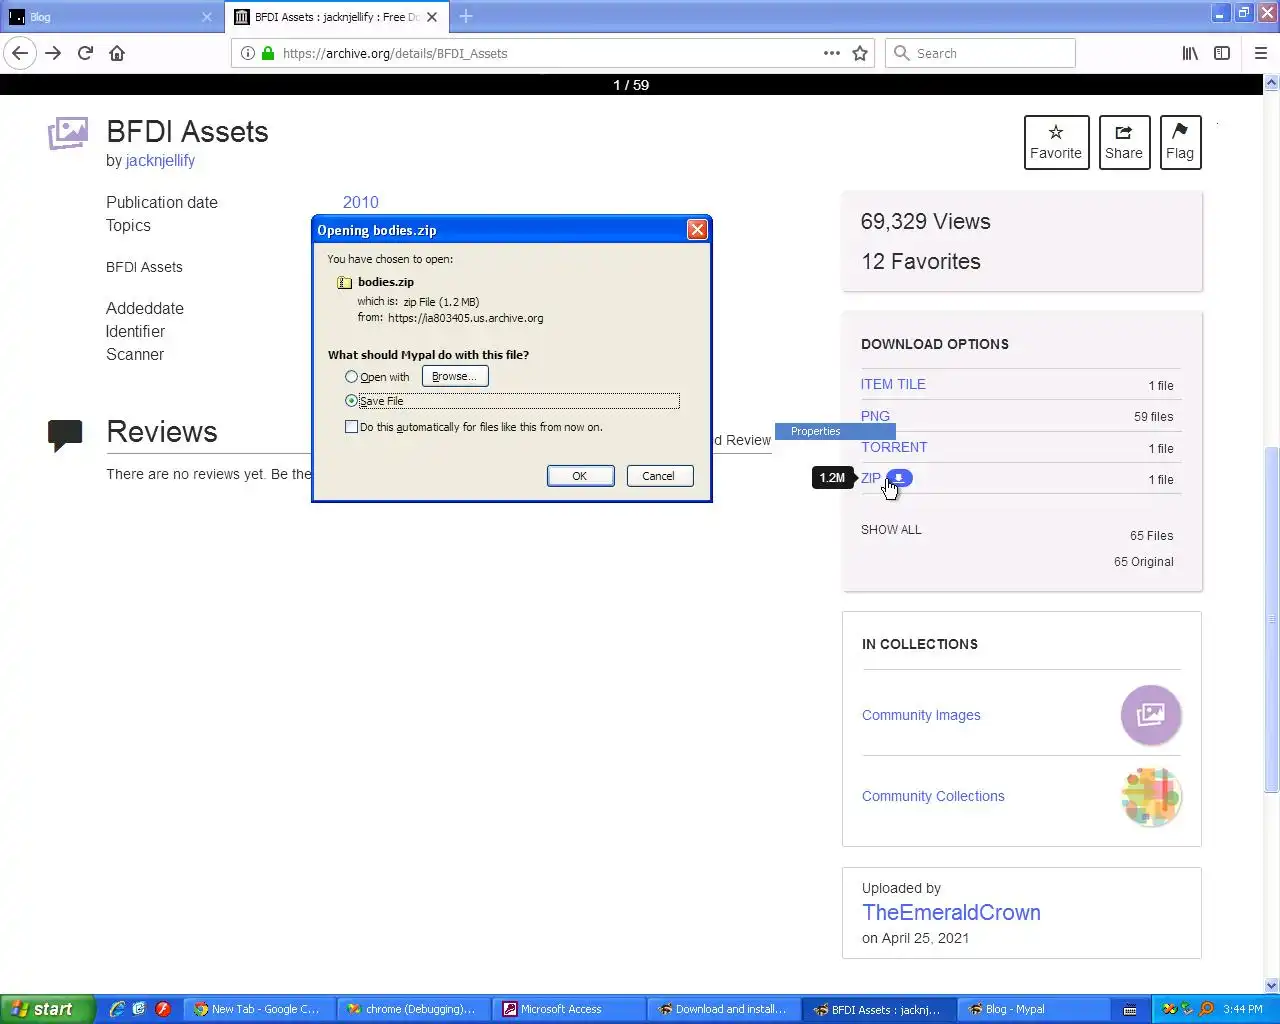View the green padlock security details

pos(268,53)
